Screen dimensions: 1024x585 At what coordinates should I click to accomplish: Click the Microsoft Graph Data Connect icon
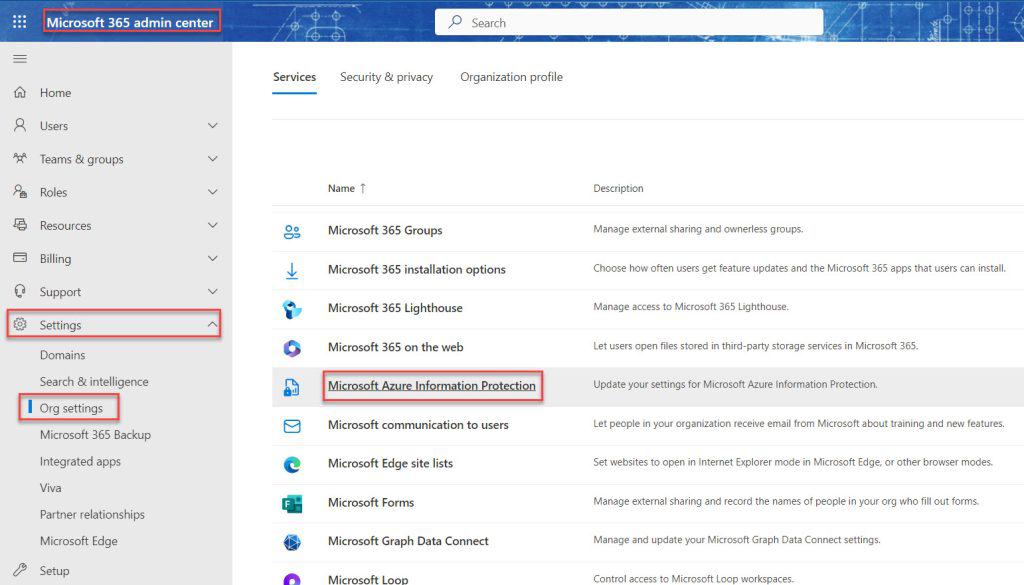292,542
